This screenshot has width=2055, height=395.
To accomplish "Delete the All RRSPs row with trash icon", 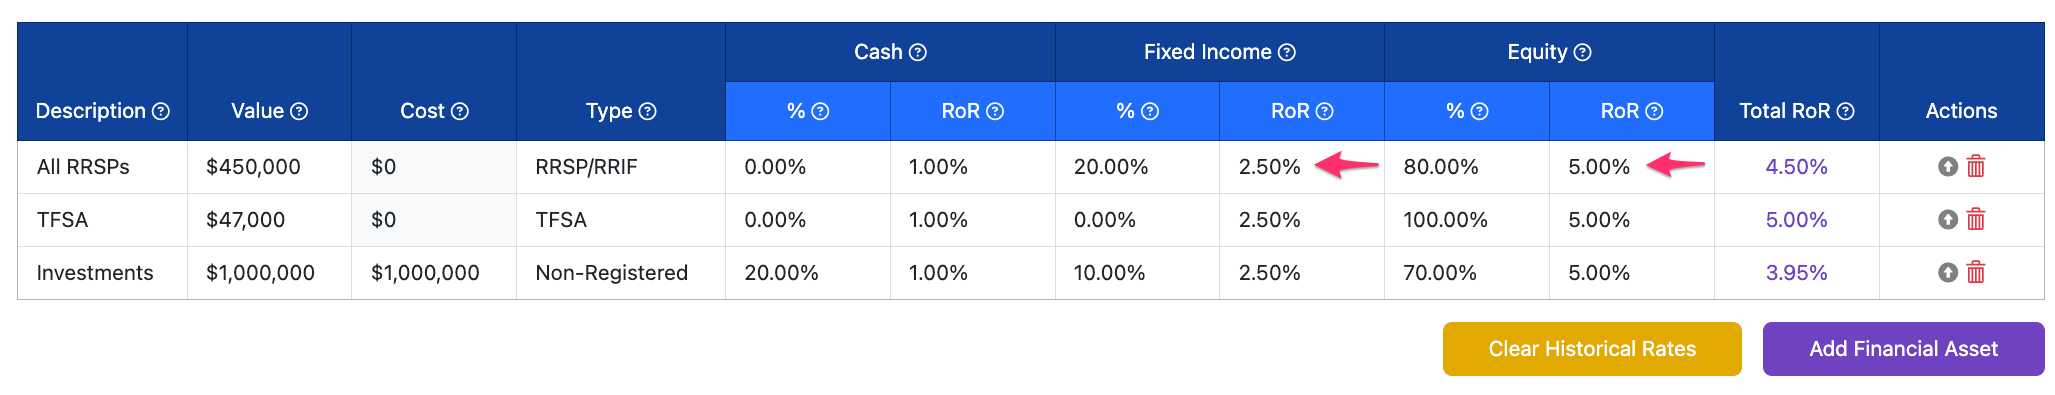I will point(1976,167).
